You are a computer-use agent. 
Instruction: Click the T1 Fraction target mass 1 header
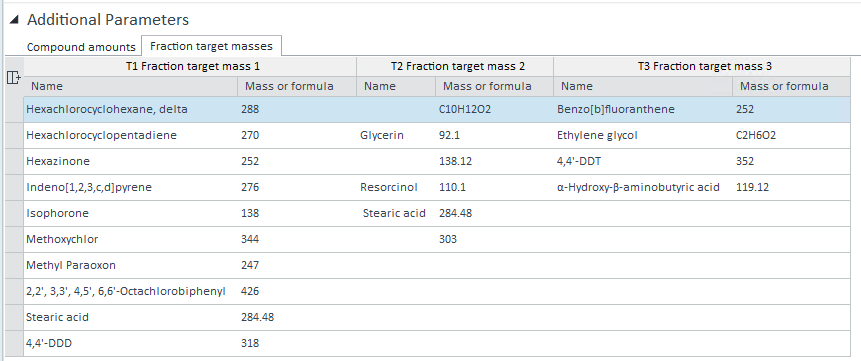(x=190, y=66)
